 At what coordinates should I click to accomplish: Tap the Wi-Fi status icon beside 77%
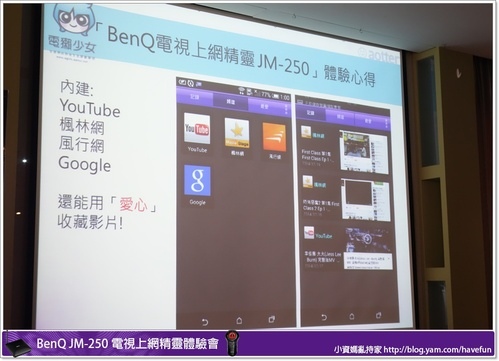point(241,90)
